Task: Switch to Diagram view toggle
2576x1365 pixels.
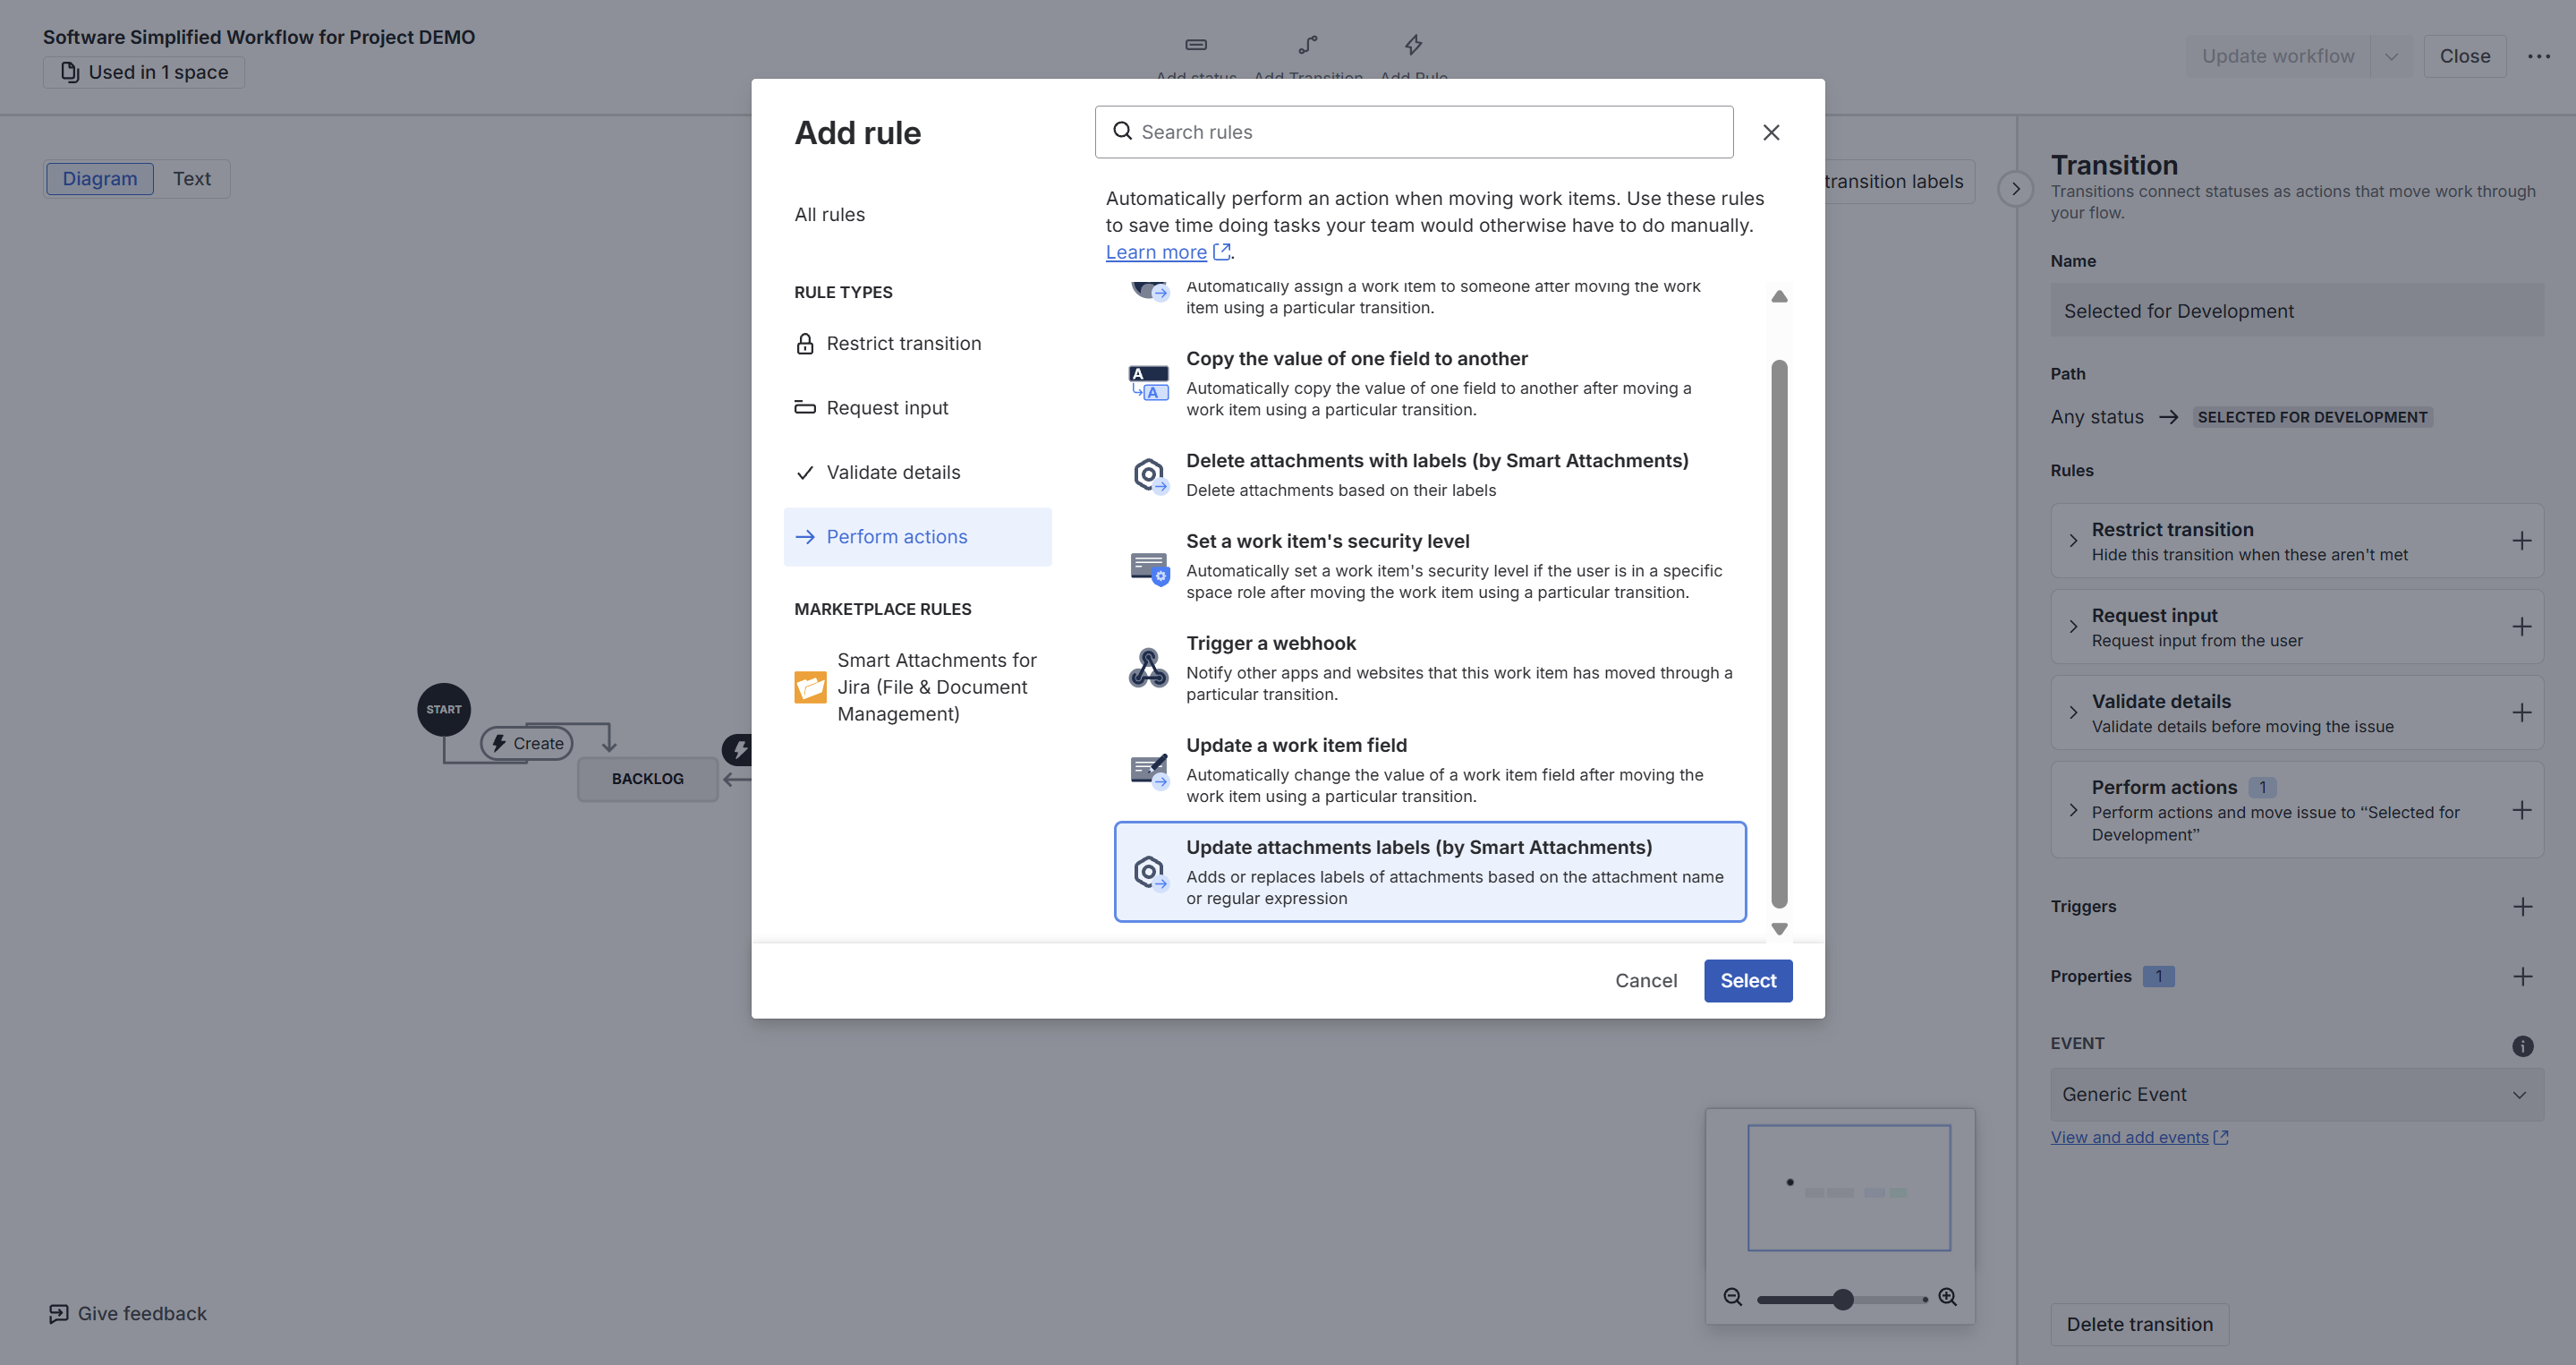Action: tap(99, 179)
